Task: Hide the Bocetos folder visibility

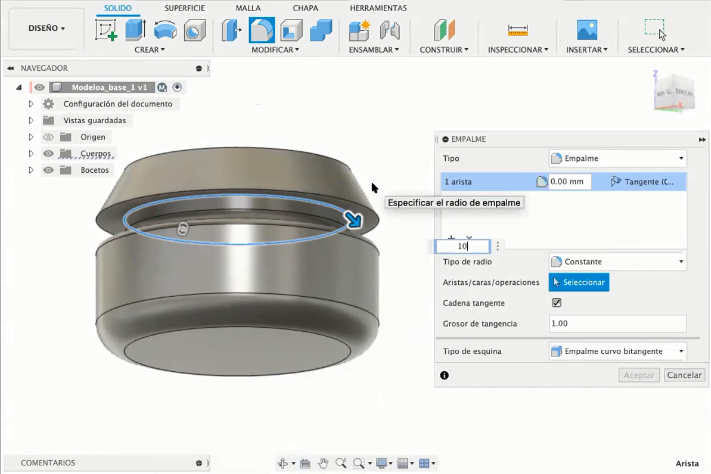Action: pos(47,170)
